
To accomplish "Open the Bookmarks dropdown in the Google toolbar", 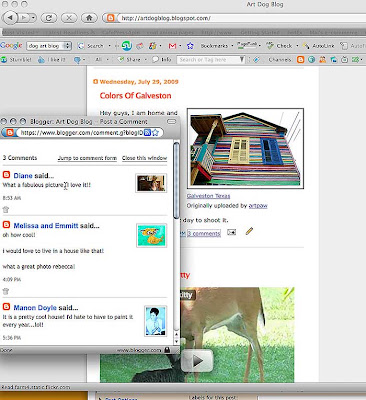I will pyautogui.click(x=217, y=46).
